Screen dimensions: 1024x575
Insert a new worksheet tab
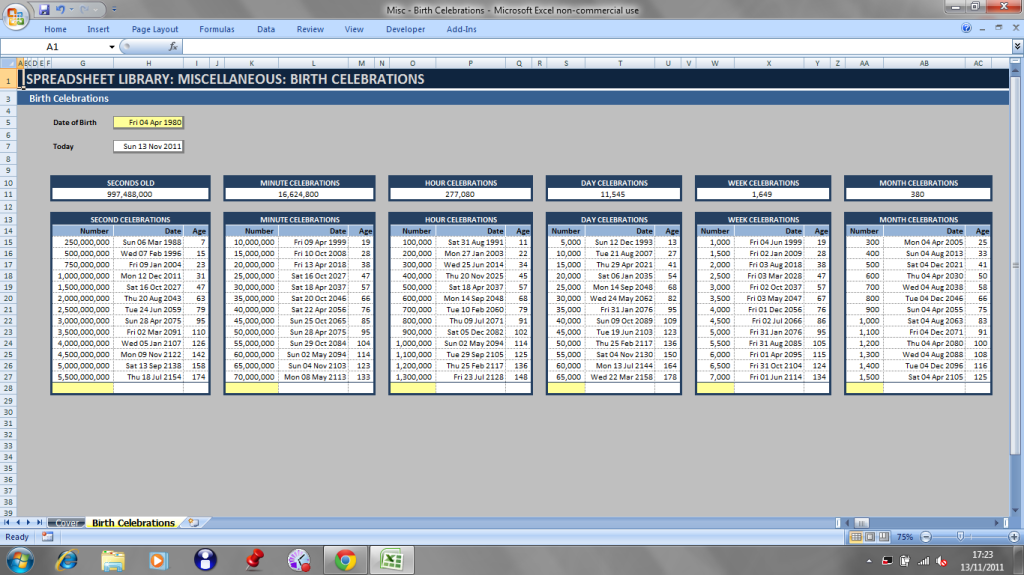193,523
